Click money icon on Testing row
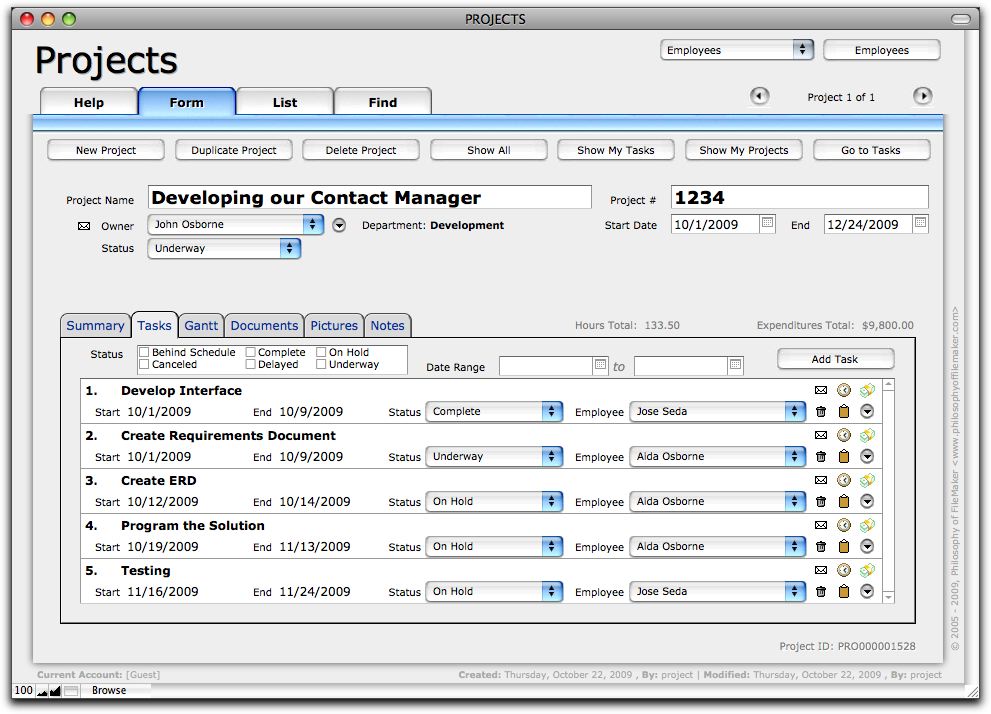Screen dimensions: 991x714 (867, 570)
